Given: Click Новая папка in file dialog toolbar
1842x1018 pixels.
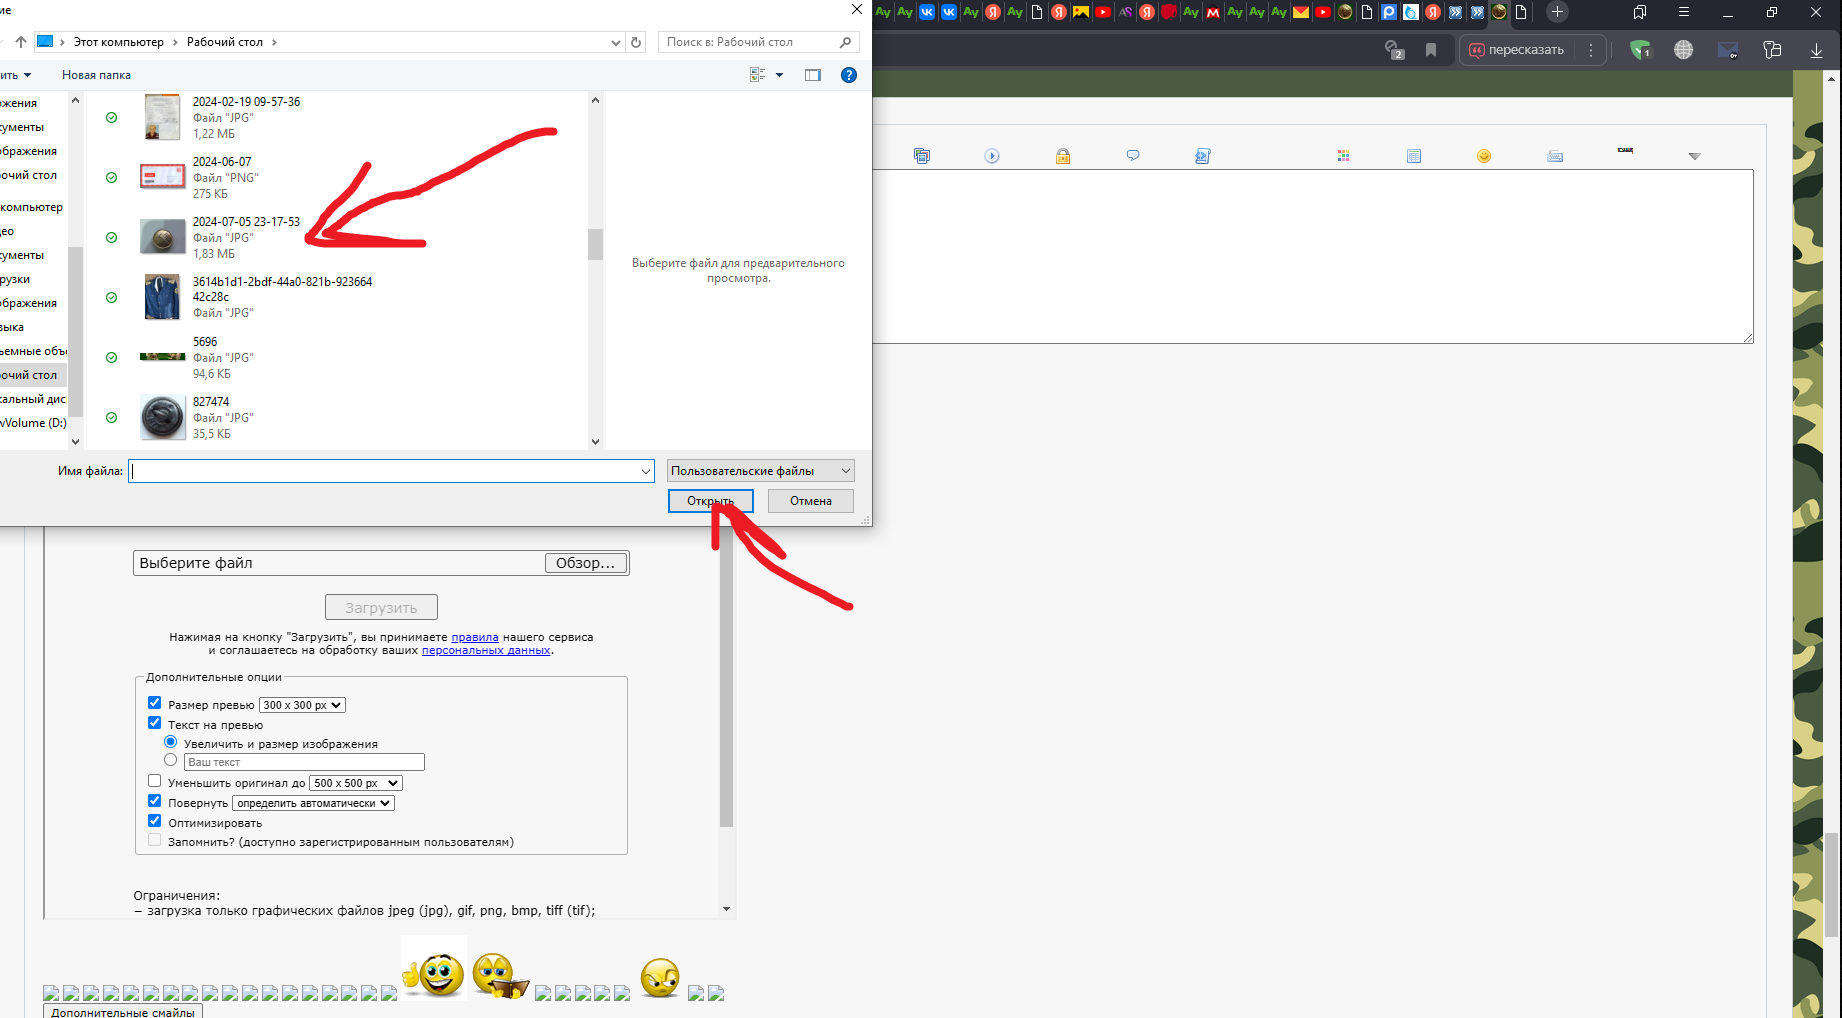Looking at the screenshot, I should [x=96, y=75].
